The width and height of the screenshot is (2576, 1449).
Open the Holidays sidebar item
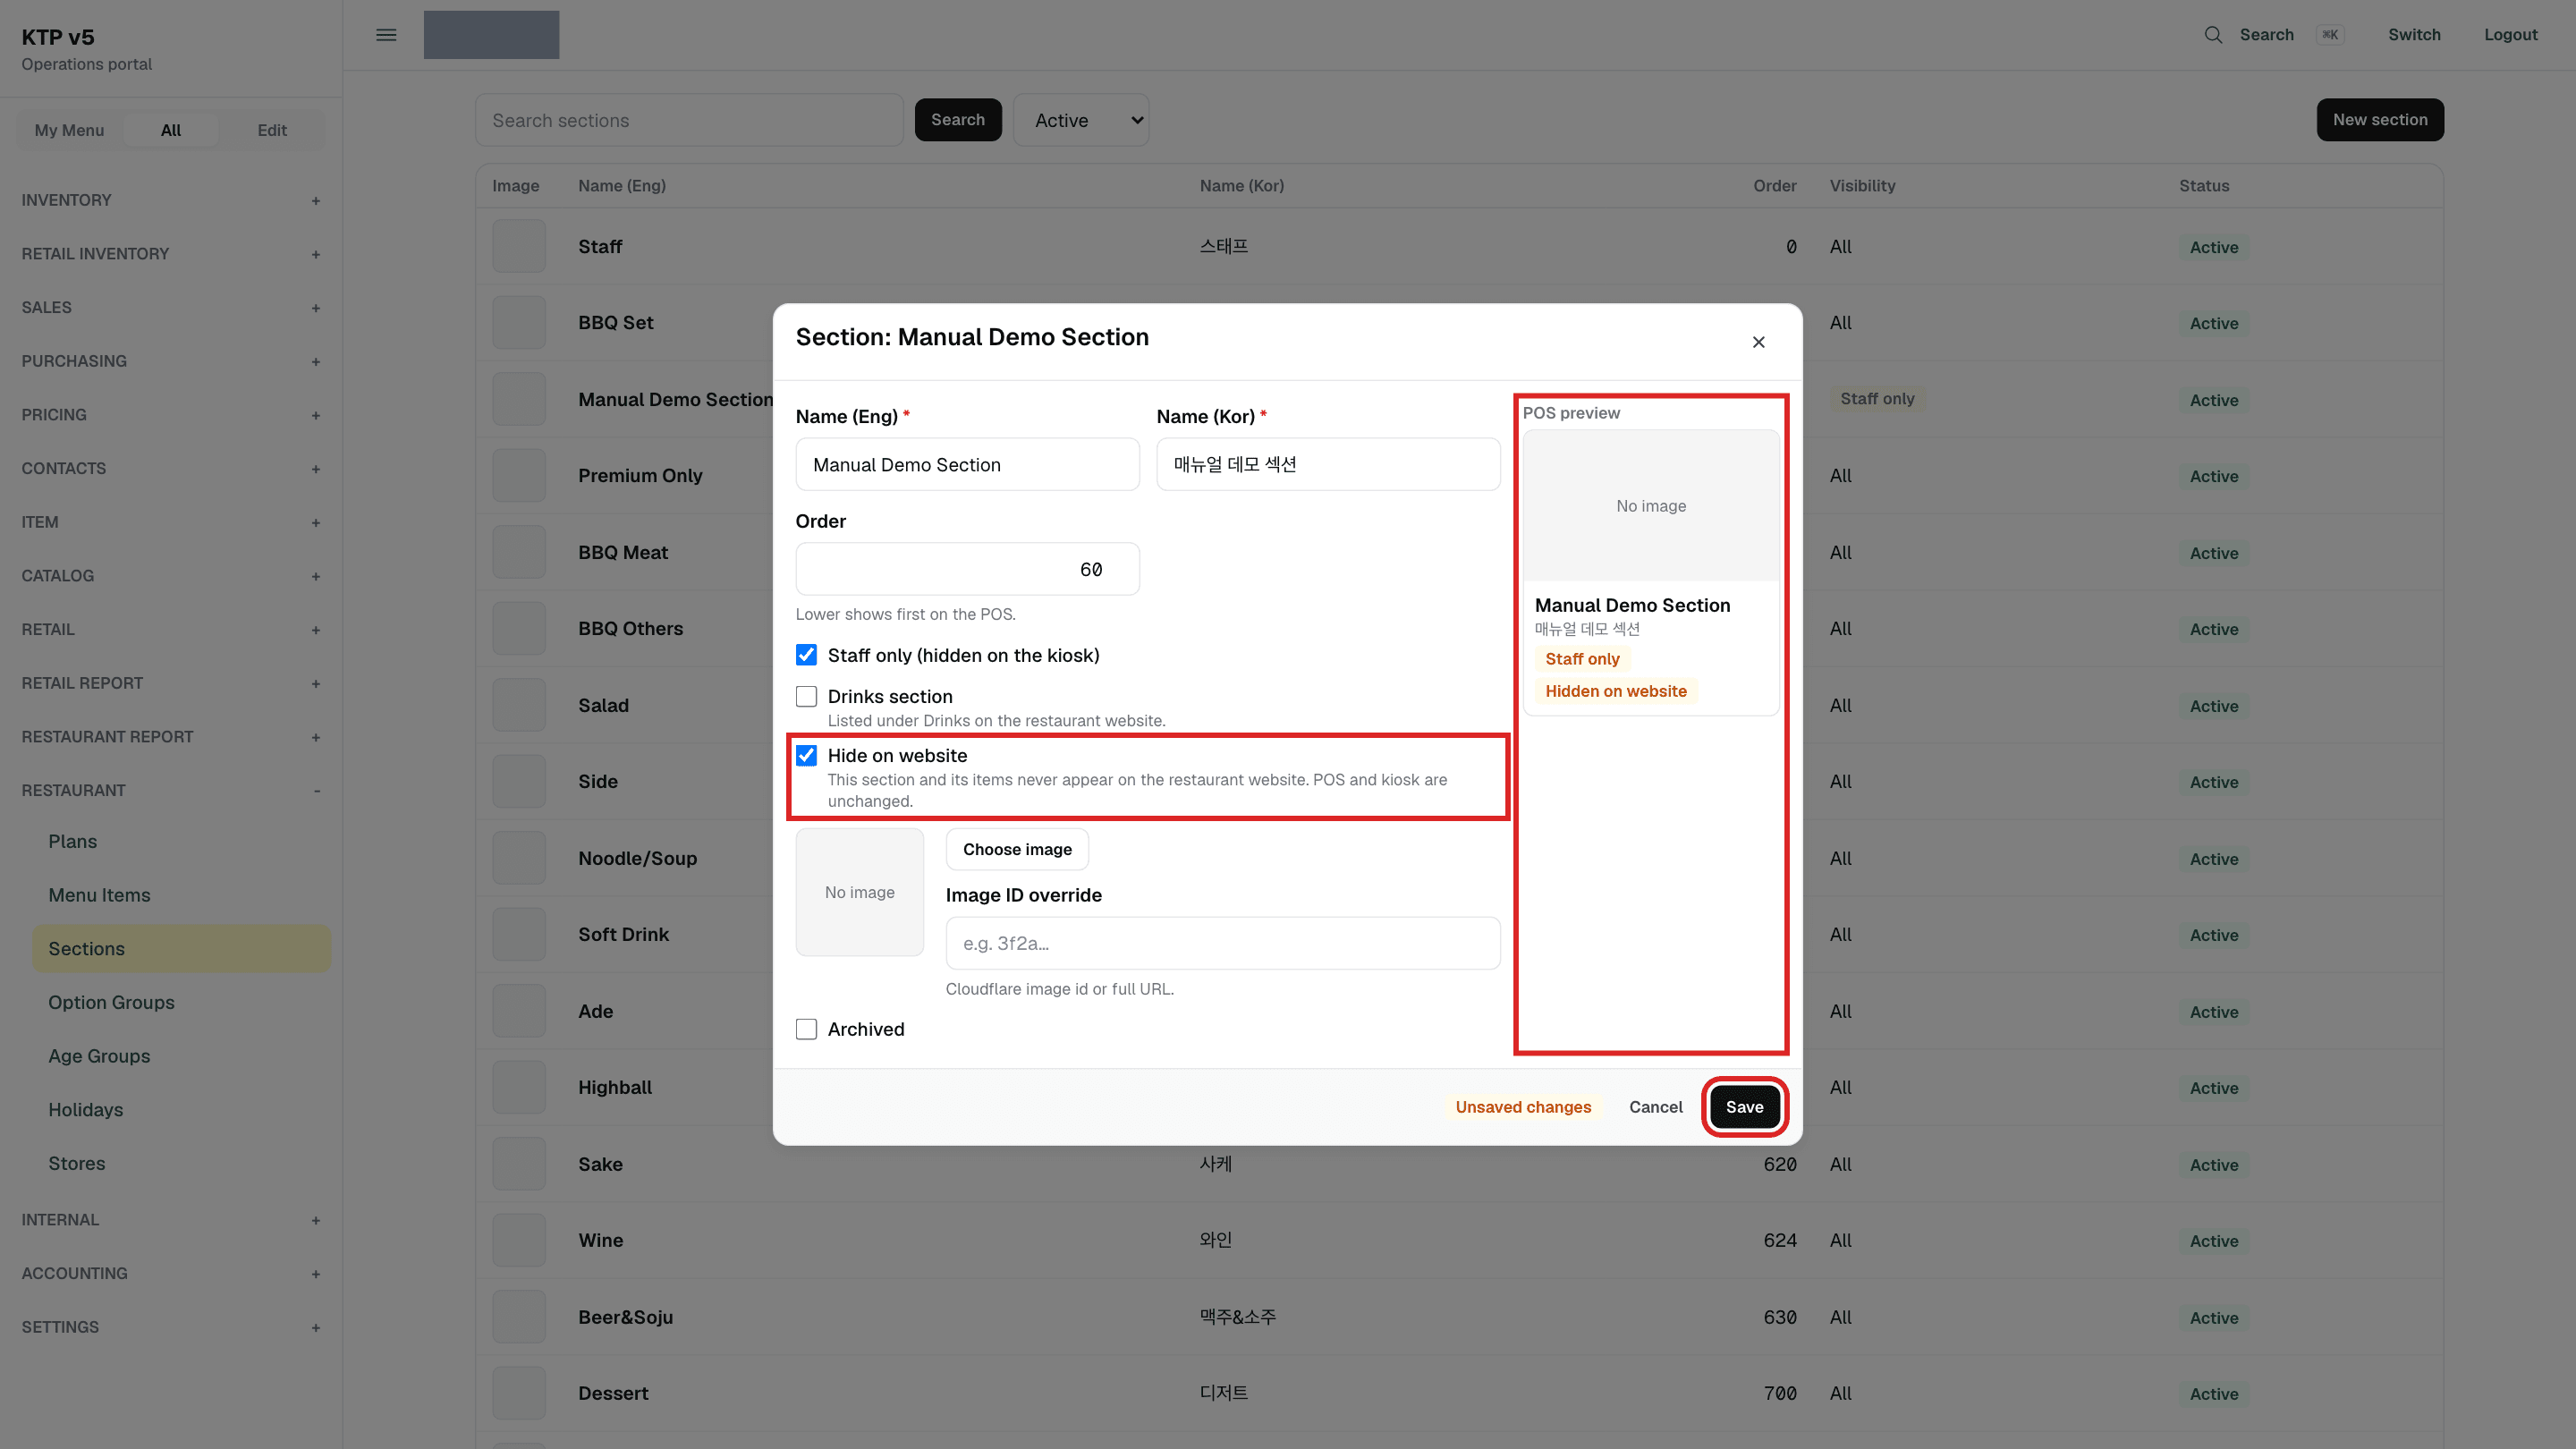pyautogui.click(x=181, y=1110)
